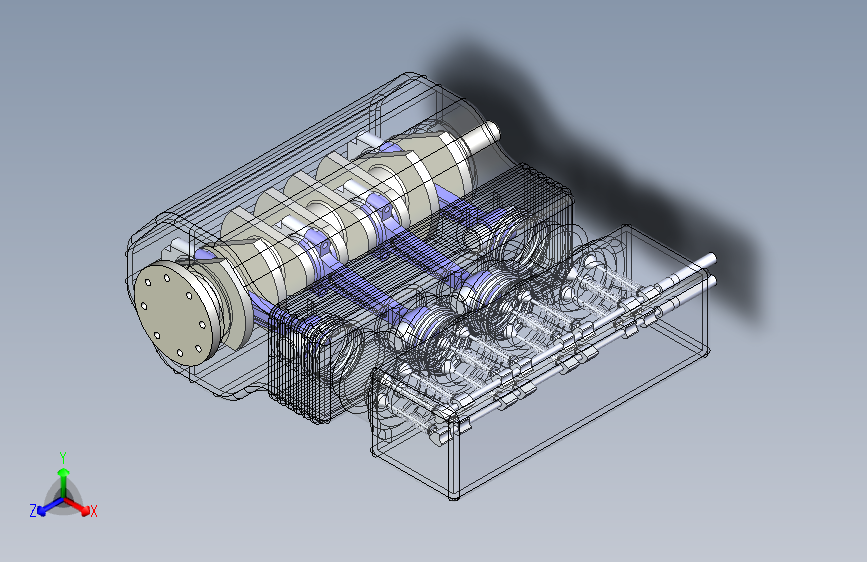Screen dimensions: 867x562
Task: Select the crankshaft flange with bolt holes
Action: click(x=178, y=314)
